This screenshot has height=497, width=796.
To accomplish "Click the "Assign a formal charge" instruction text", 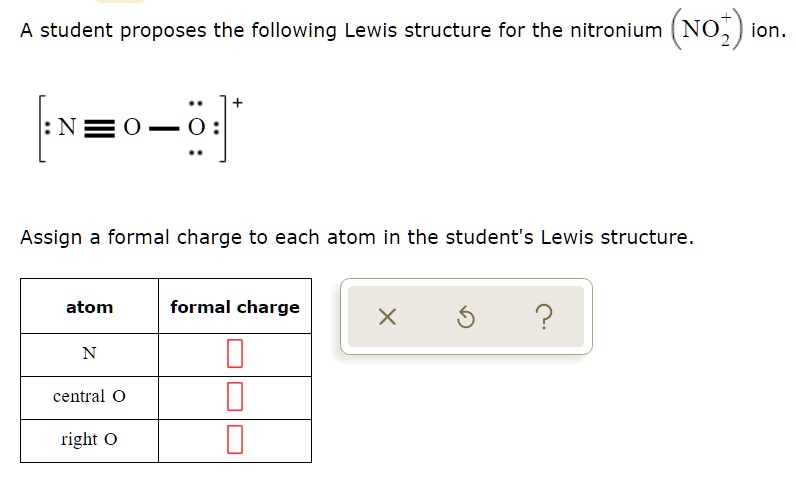I will coord(356,238).
